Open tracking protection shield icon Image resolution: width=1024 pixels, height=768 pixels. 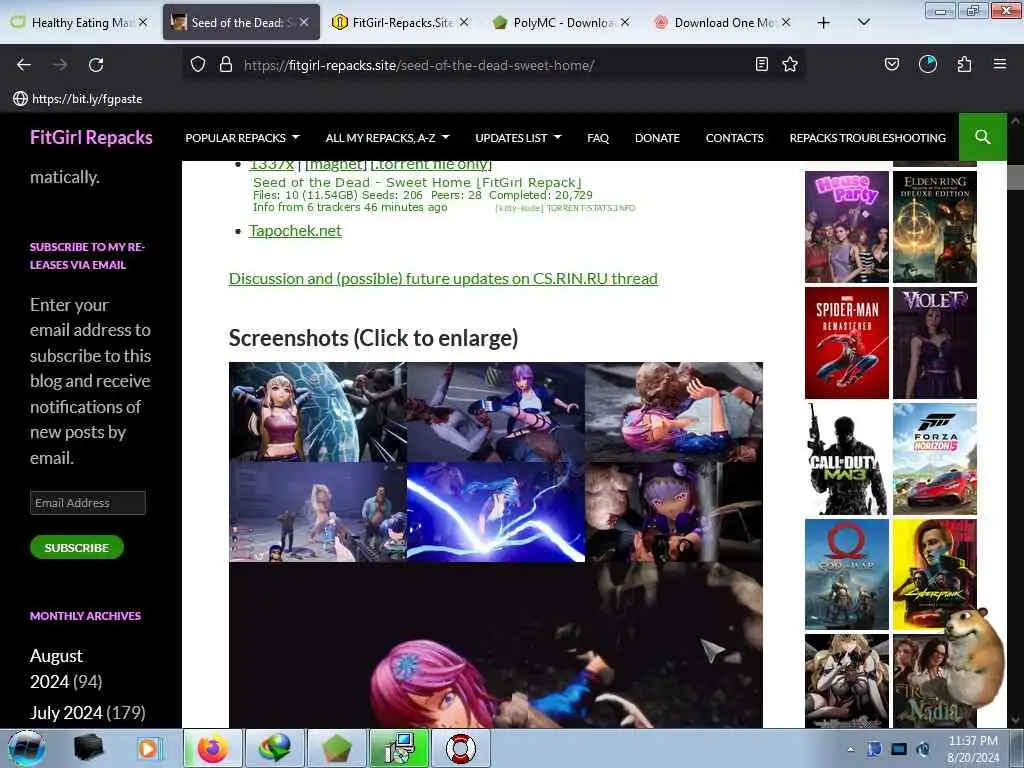click(x=198, y=65)
